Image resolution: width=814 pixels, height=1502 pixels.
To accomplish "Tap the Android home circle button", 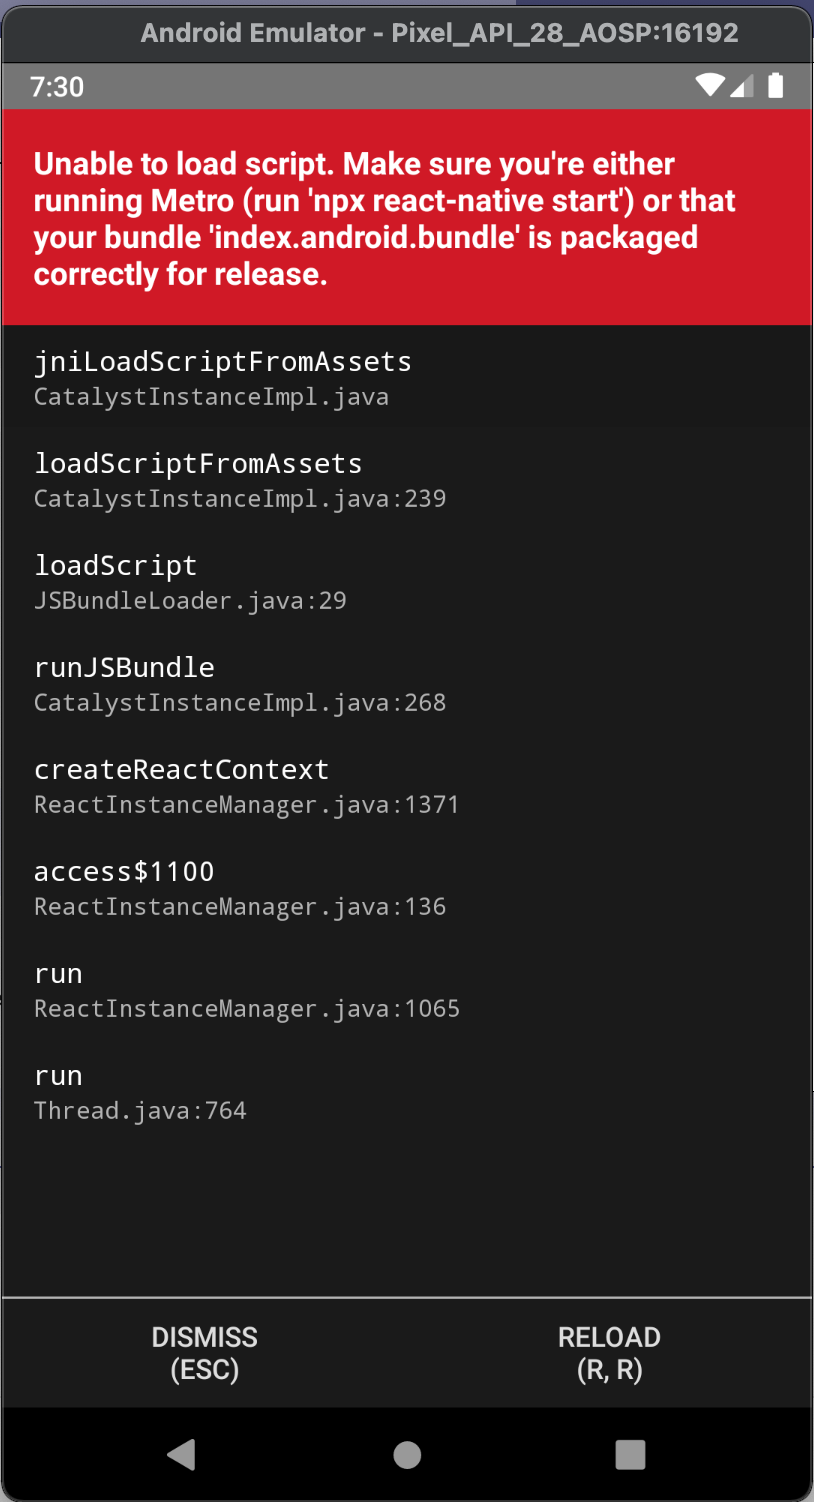I will coord(407,1454).
